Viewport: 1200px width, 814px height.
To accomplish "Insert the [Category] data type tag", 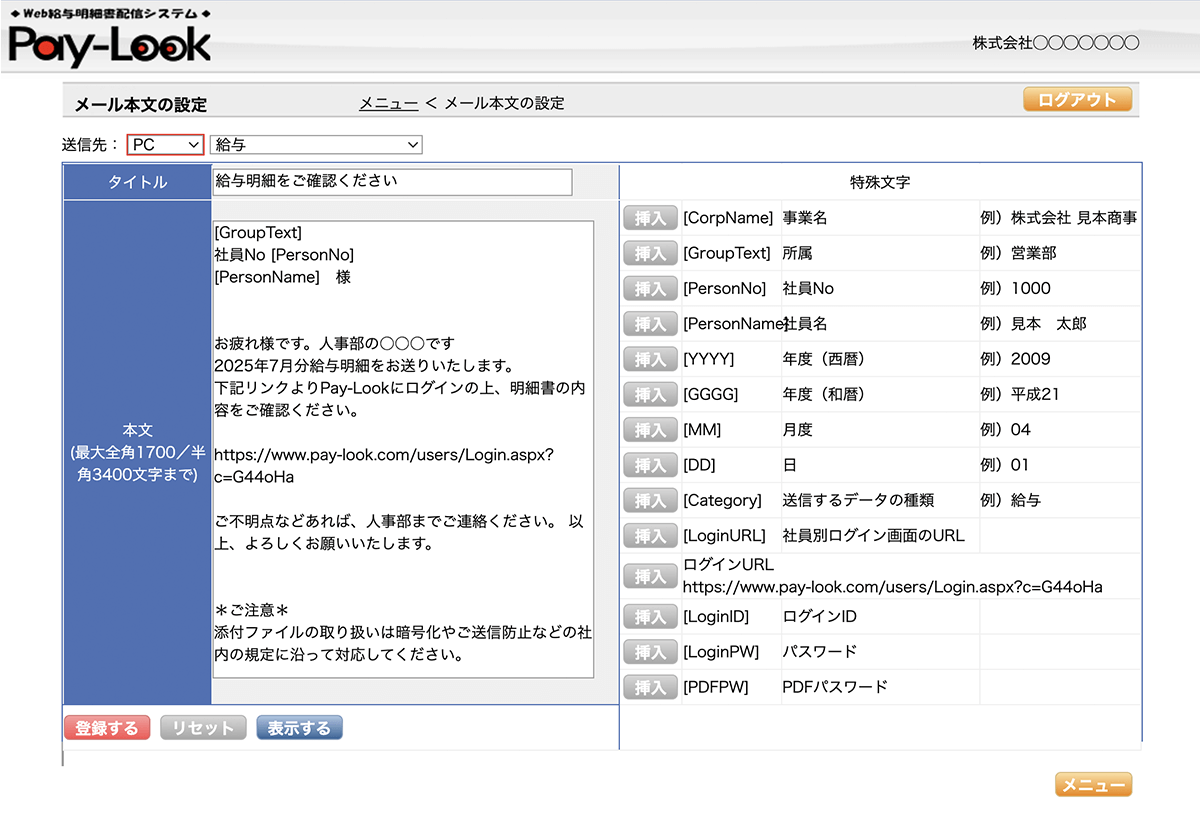I will pos(650,500).
